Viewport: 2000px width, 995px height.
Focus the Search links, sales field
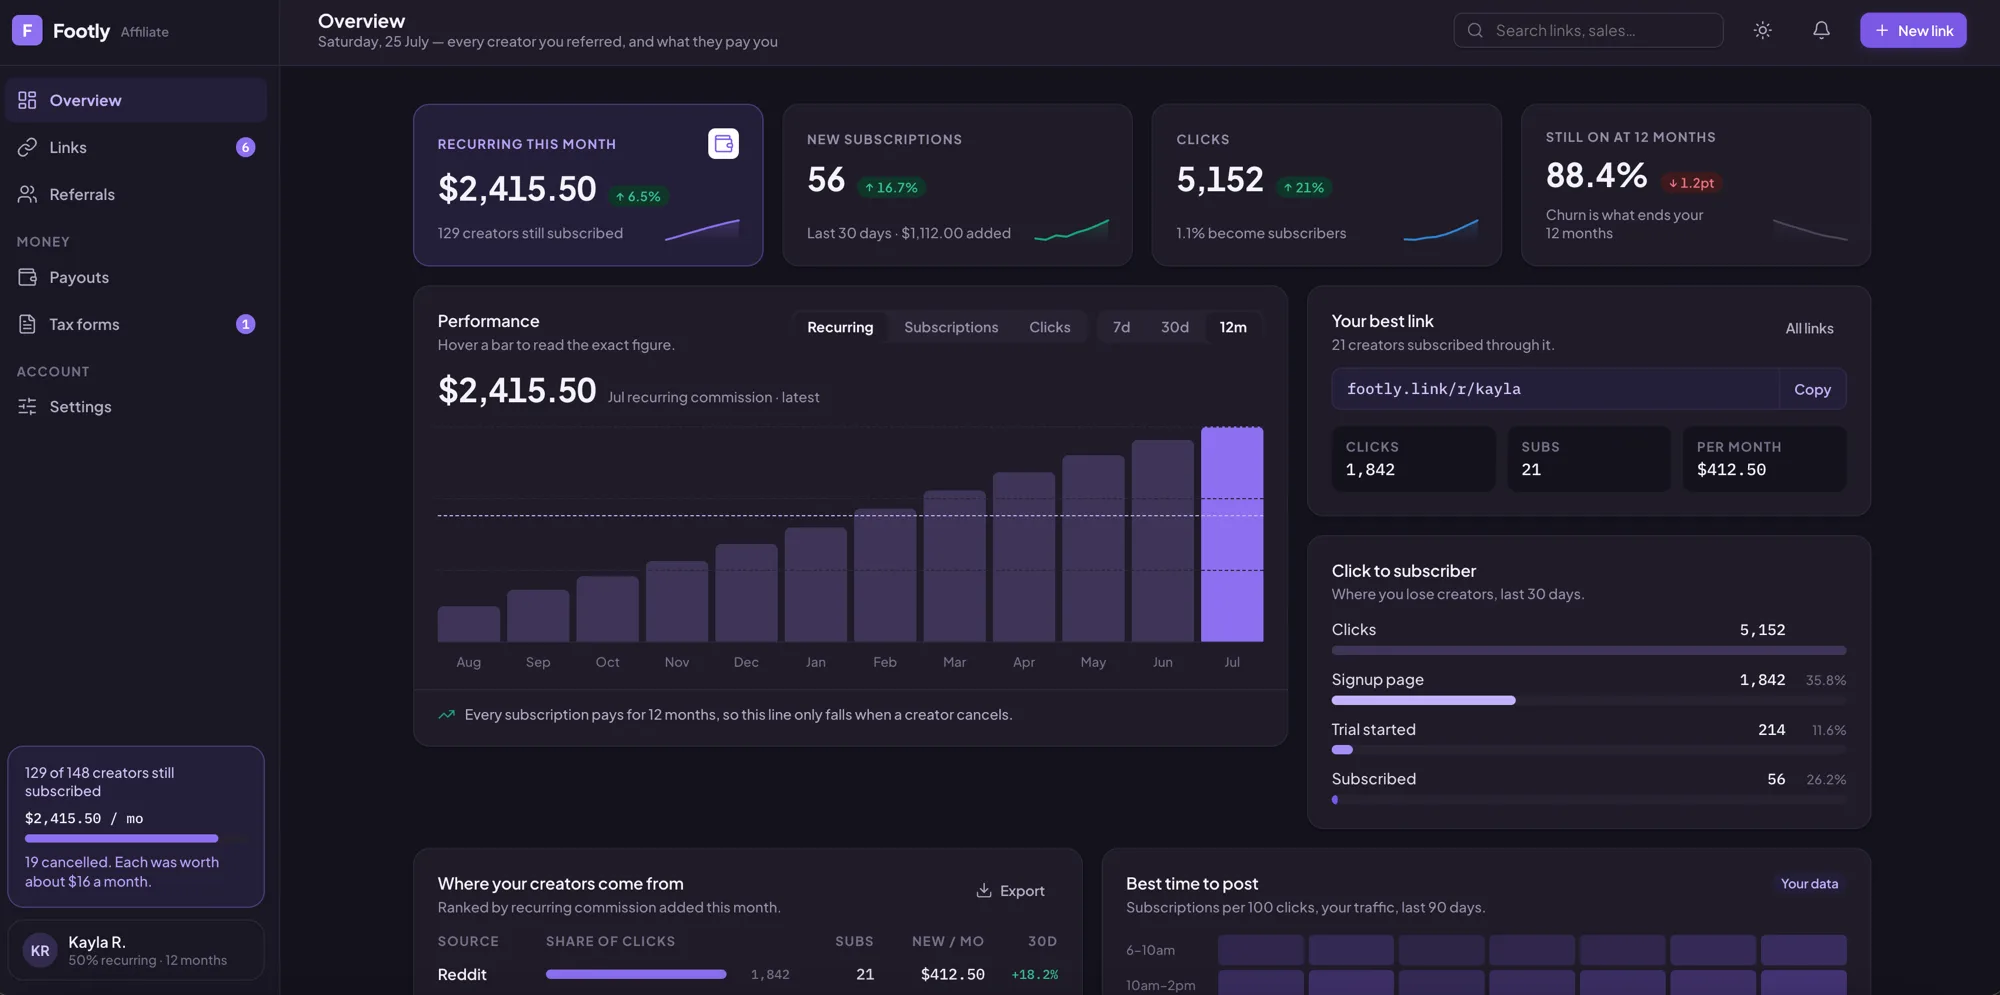[x=1588, y=30]
